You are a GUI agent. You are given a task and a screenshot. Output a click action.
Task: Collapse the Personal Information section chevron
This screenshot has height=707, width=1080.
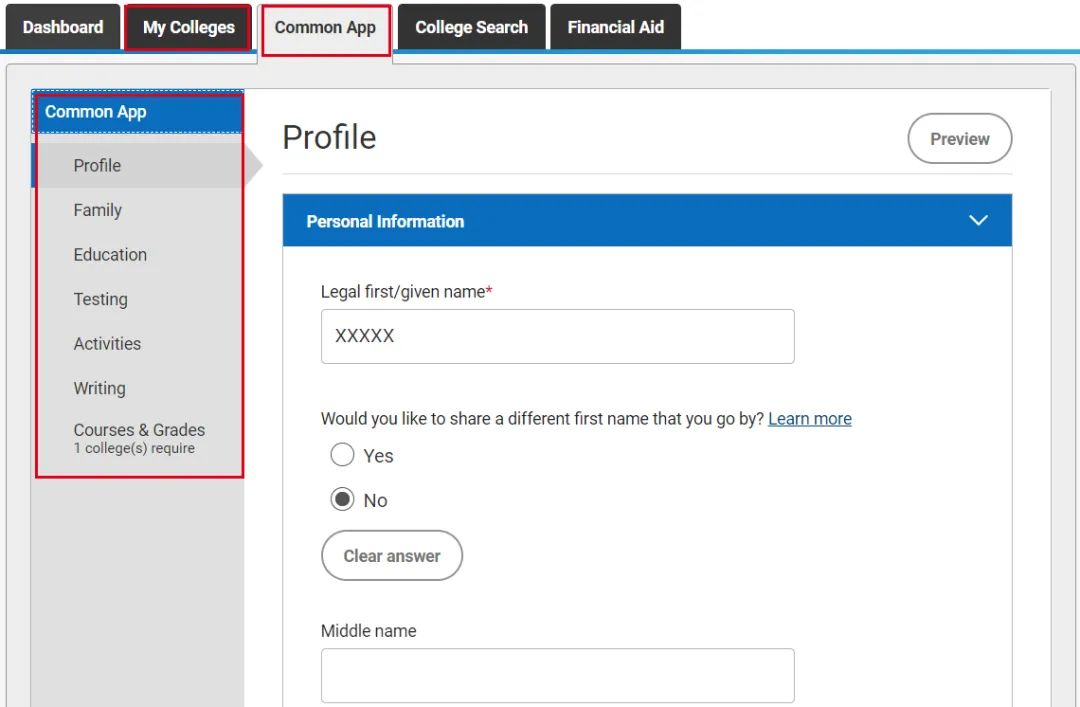click(978, 221)
